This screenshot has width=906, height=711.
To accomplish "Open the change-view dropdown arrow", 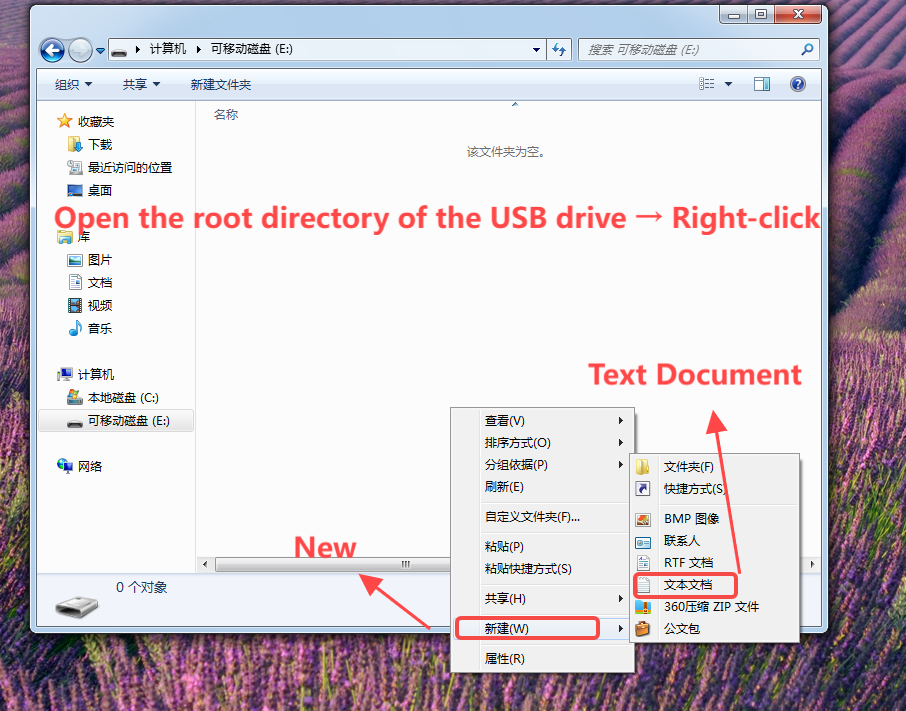I will (x=729, y=84).
